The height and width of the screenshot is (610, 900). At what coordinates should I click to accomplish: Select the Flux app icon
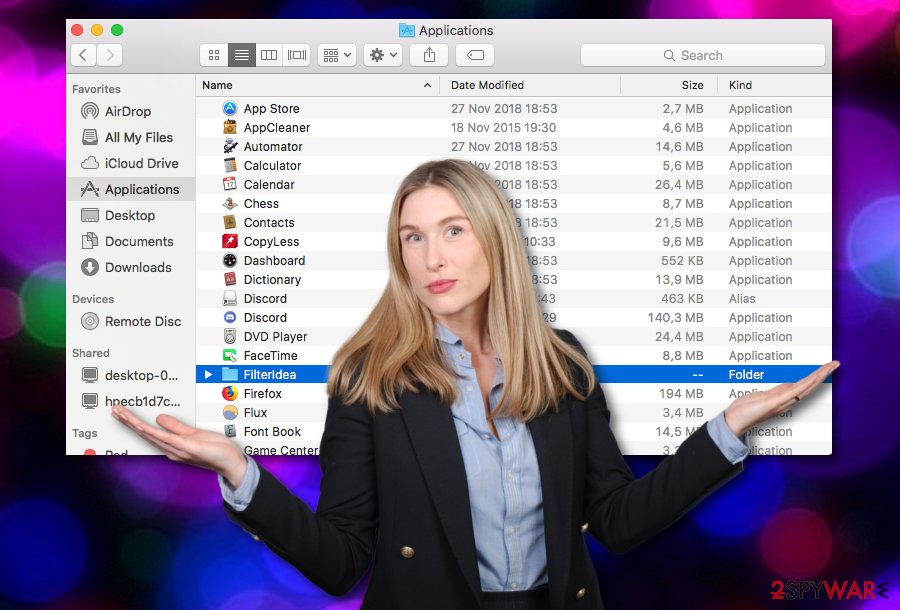tap(230, 412)
